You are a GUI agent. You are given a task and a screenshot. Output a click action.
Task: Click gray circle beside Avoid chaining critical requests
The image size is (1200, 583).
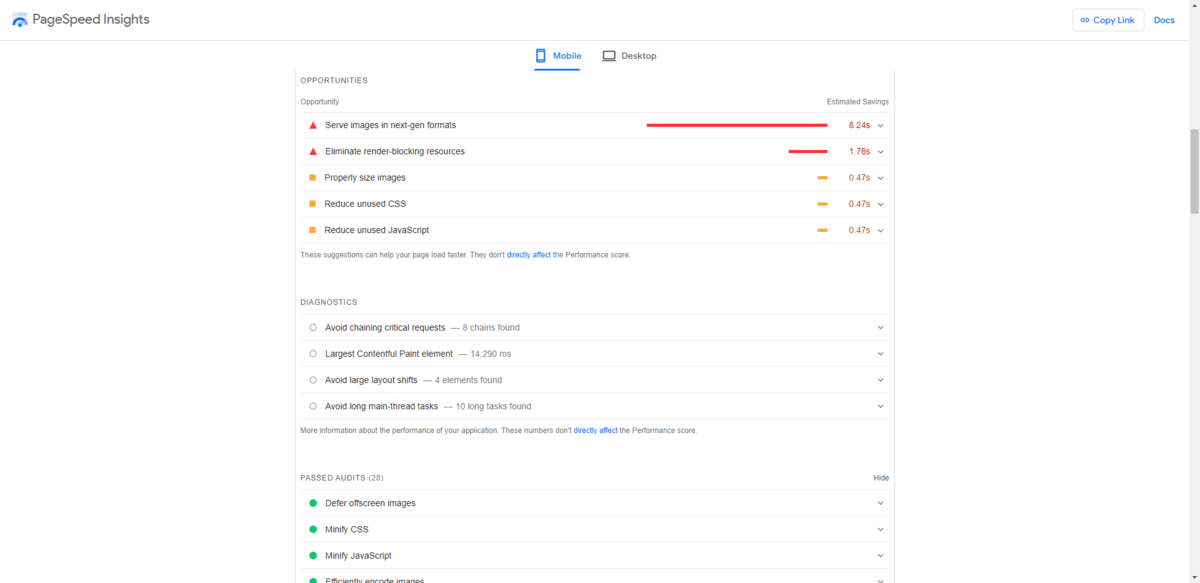313,327
